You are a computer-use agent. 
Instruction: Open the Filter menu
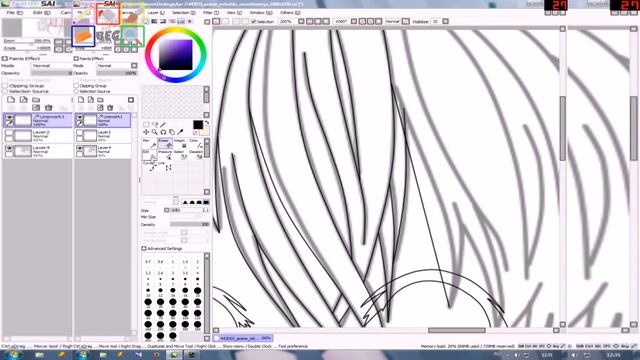(211, 13)
